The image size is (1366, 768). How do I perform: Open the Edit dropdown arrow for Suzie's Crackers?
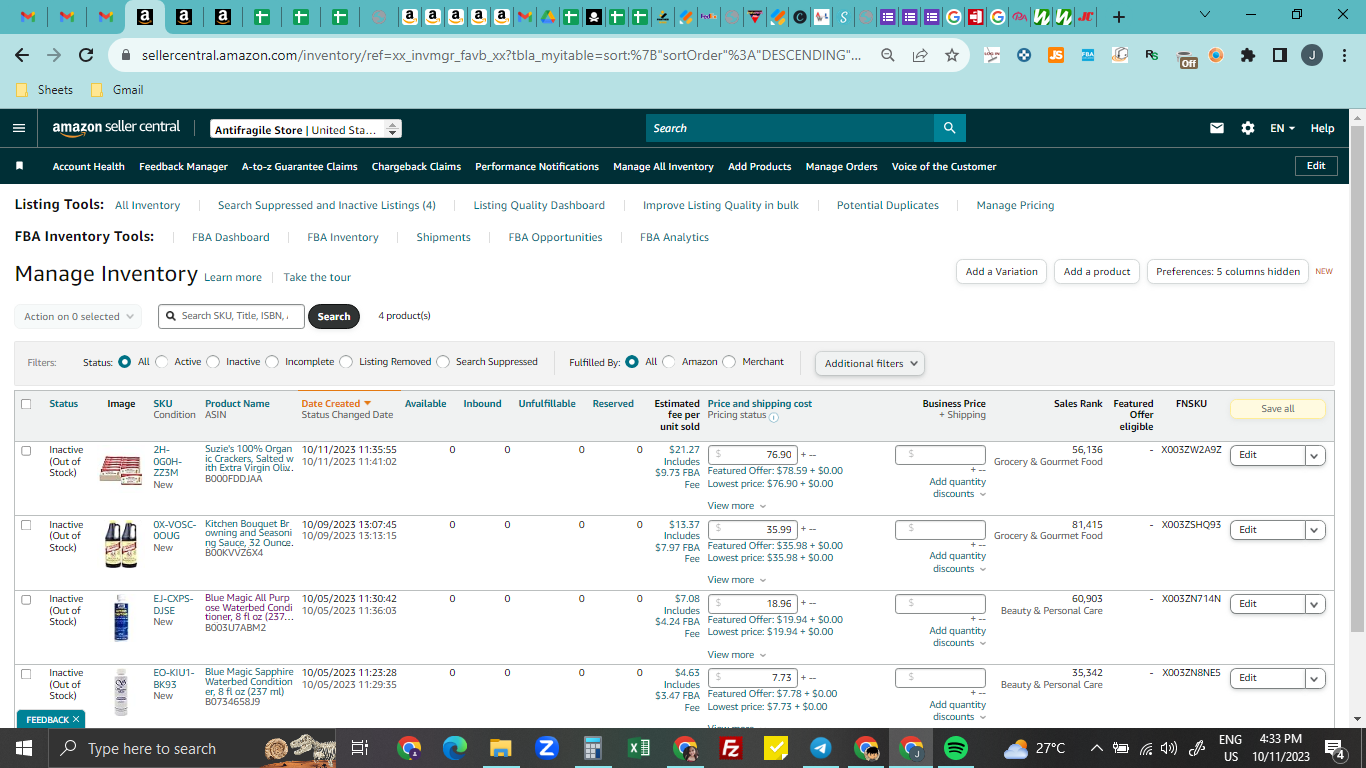(x=1315, y=455)
